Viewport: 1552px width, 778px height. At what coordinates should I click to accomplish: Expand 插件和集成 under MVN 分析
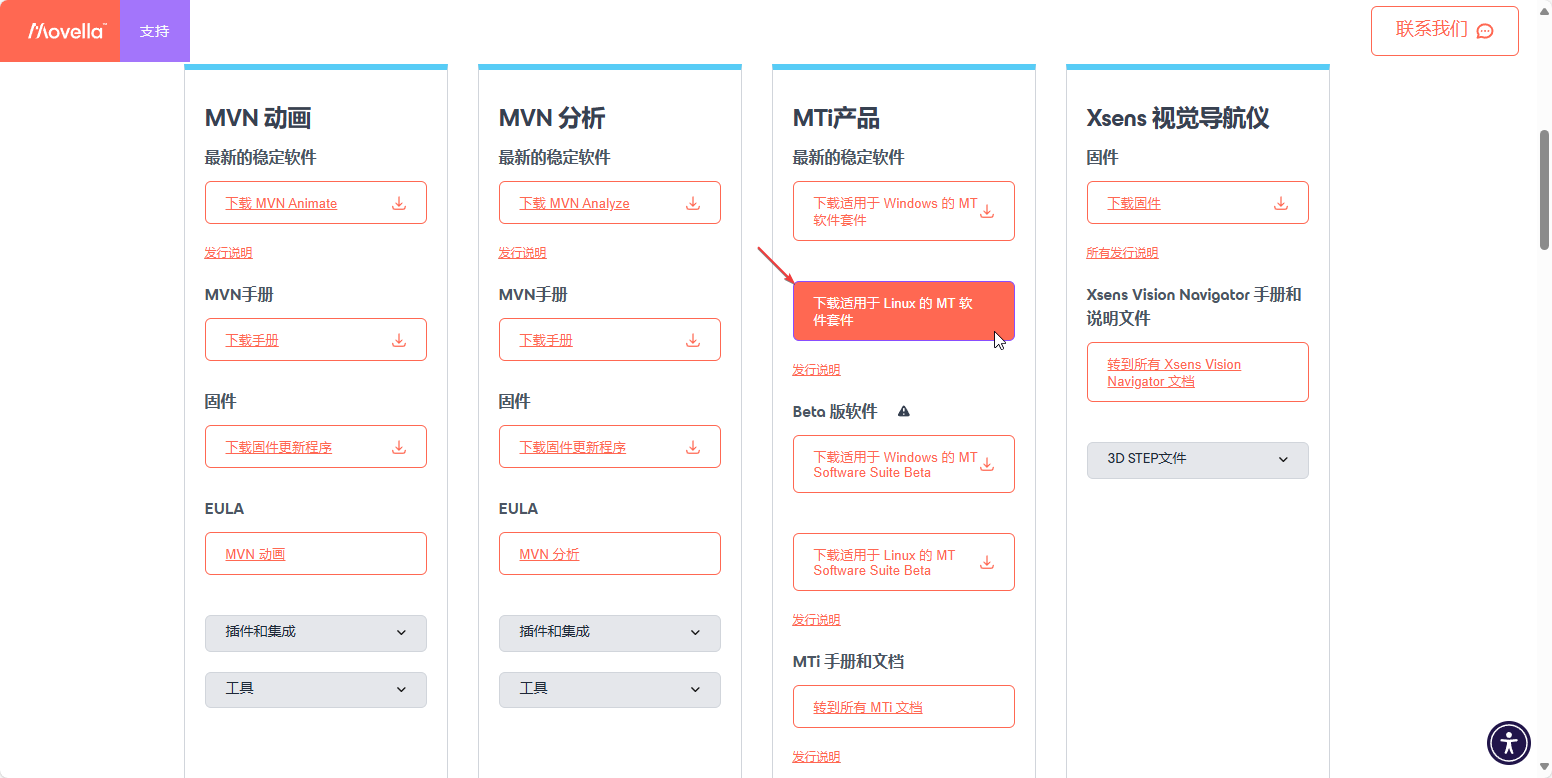tap(610, 633)
